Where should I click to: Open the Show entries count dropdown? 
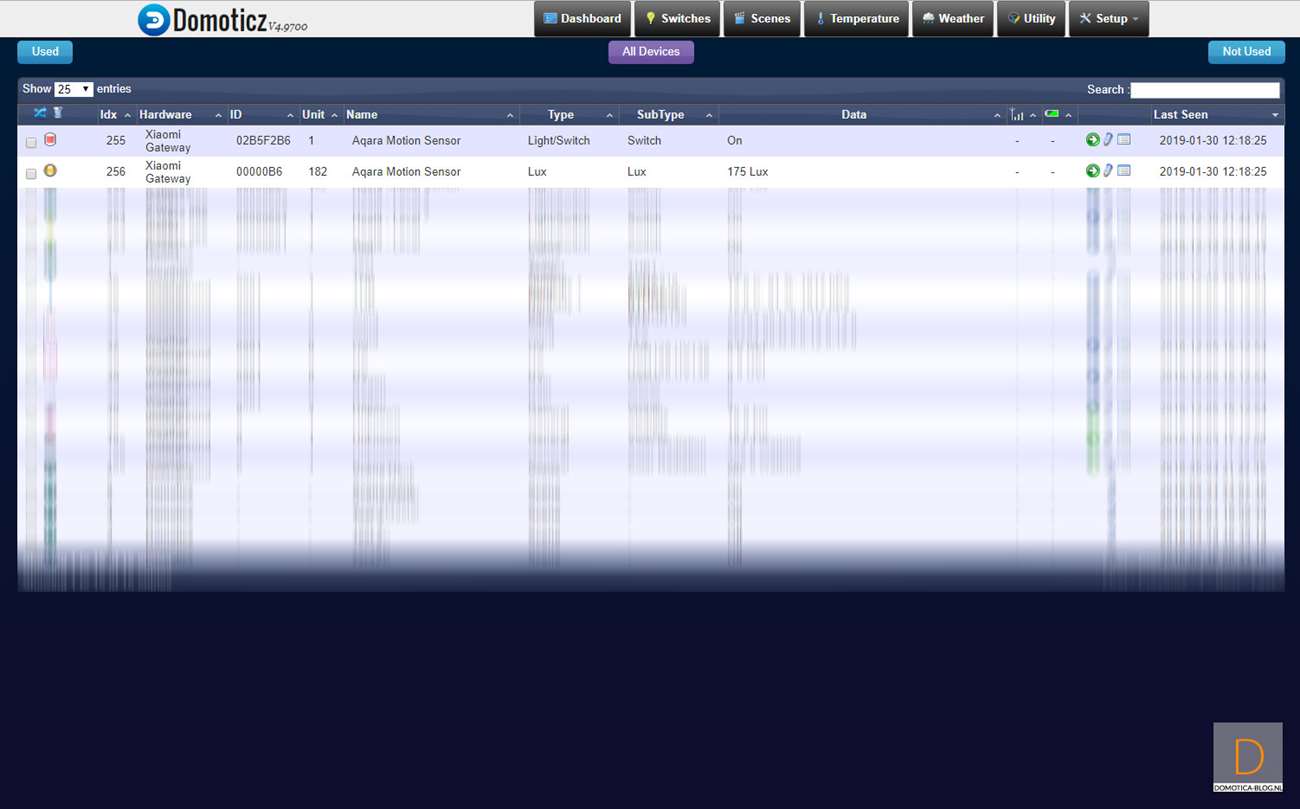[x=73, y=89]
